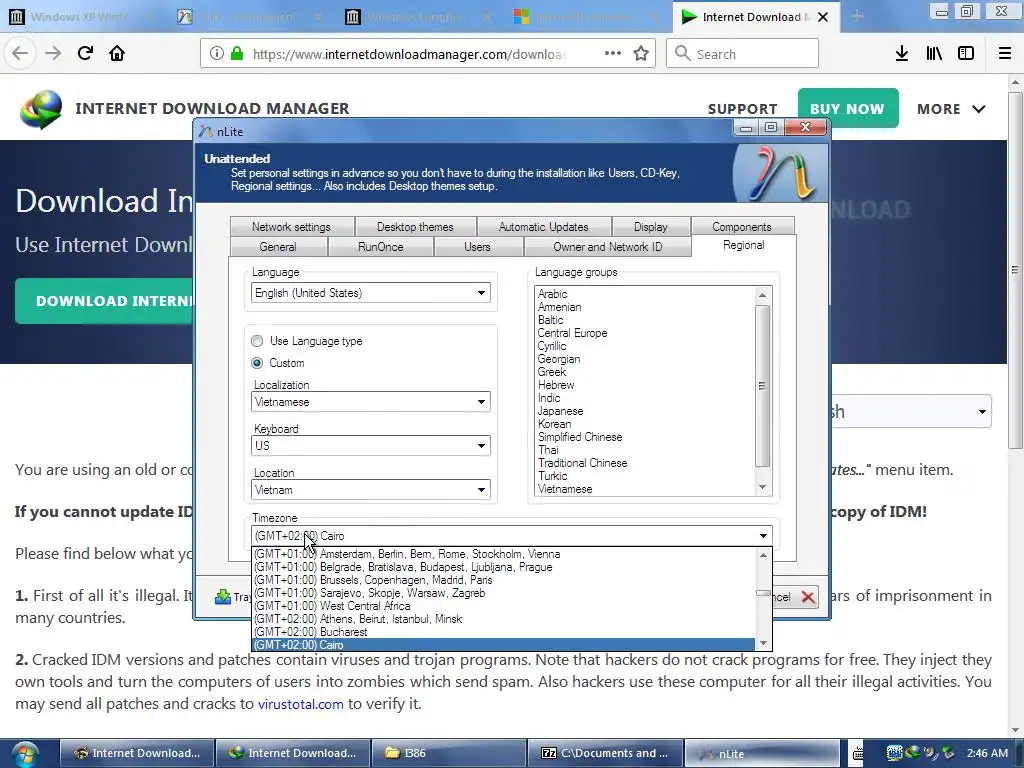This screenshot has width=1024, height=768.
Task: Open the browser downloads arrow icon
Action: click(902, 54)
